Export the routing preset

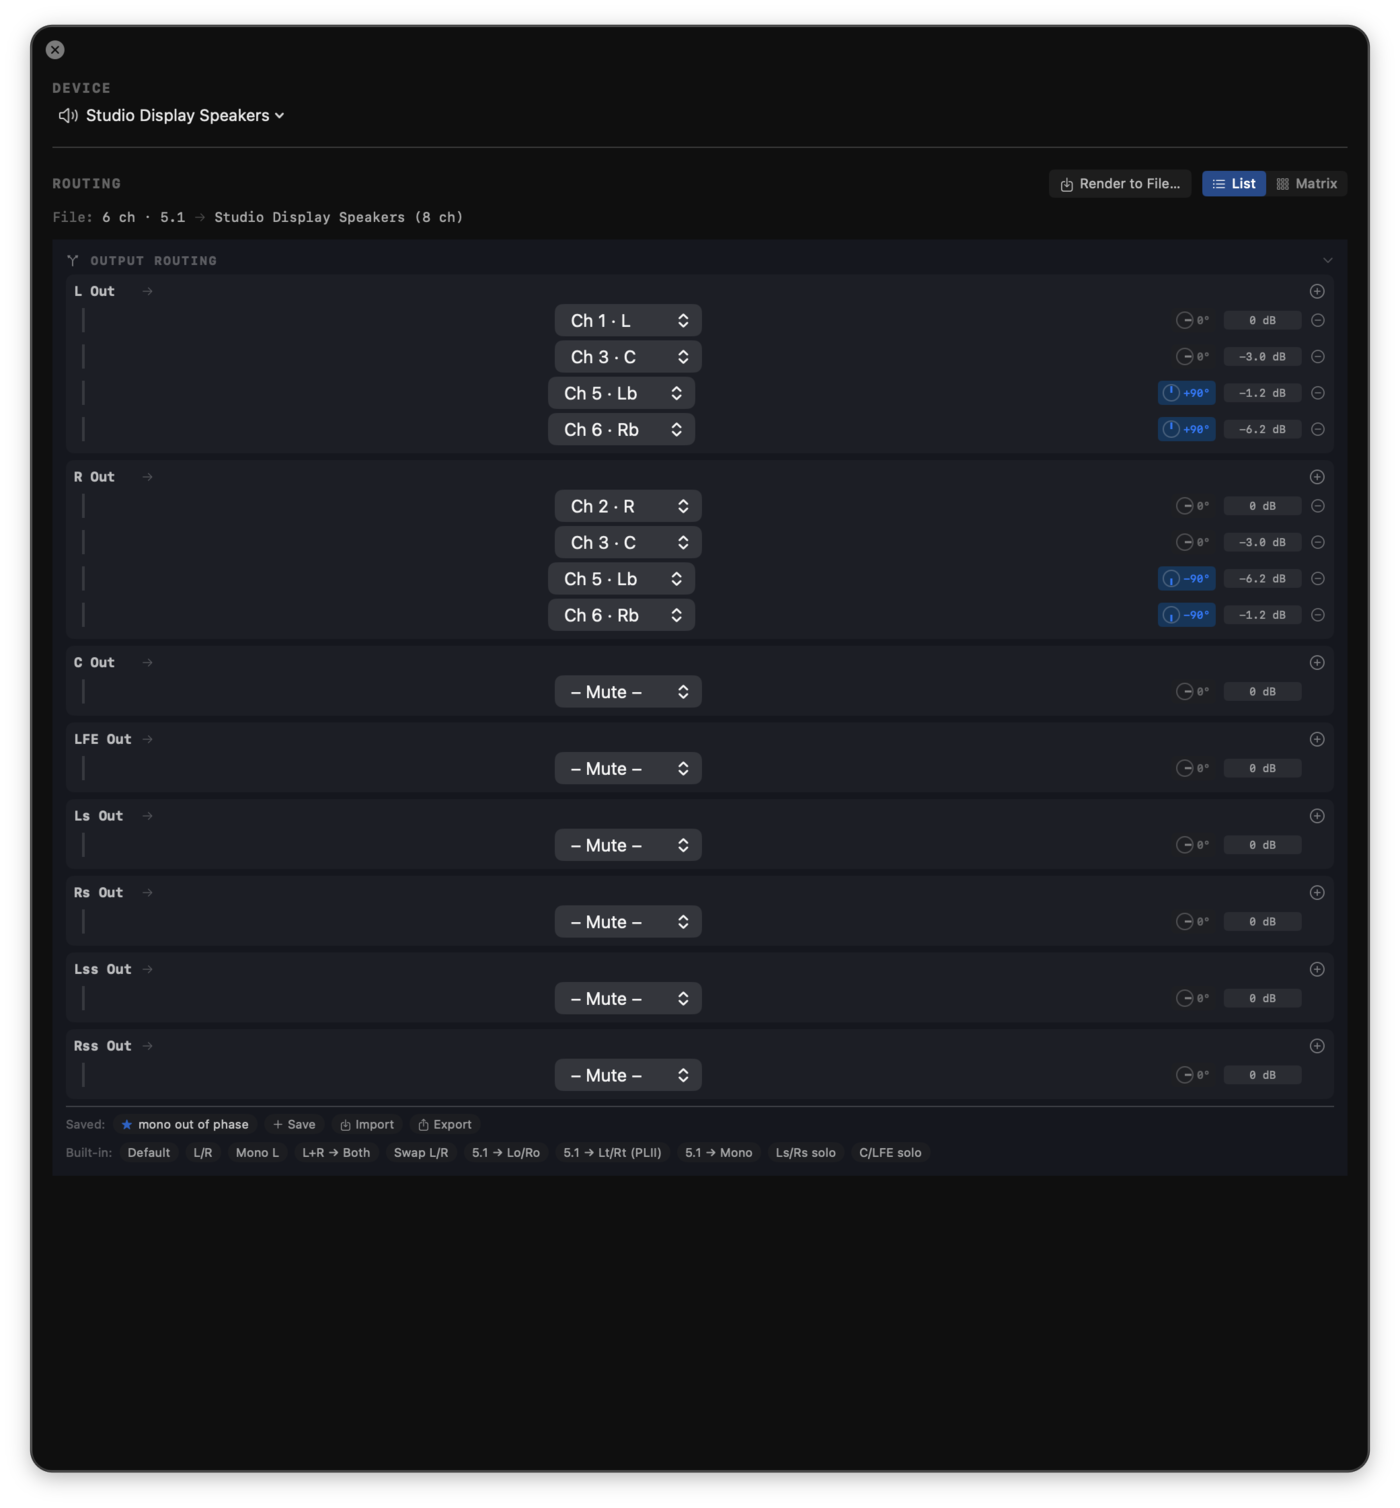coord(445,1125)
